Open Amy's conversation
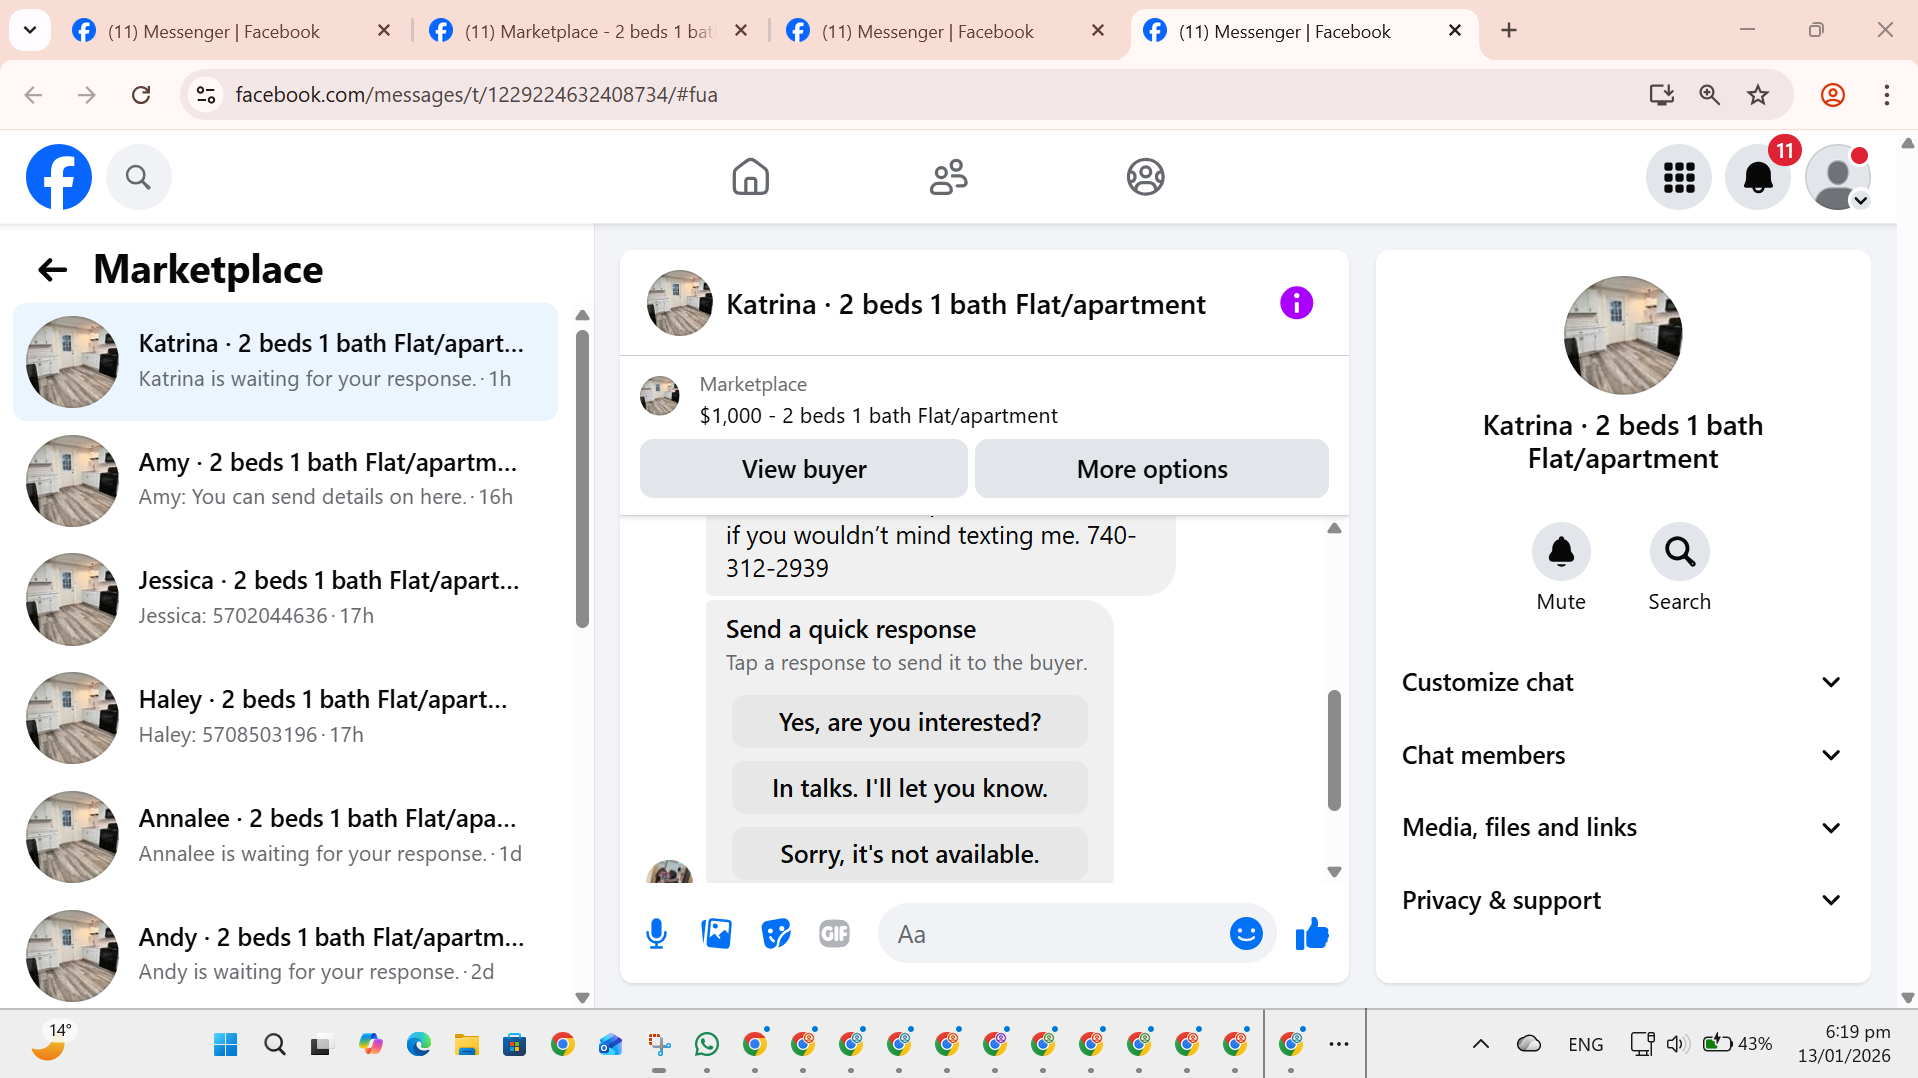The image size is (1918, 1078). 285,480
